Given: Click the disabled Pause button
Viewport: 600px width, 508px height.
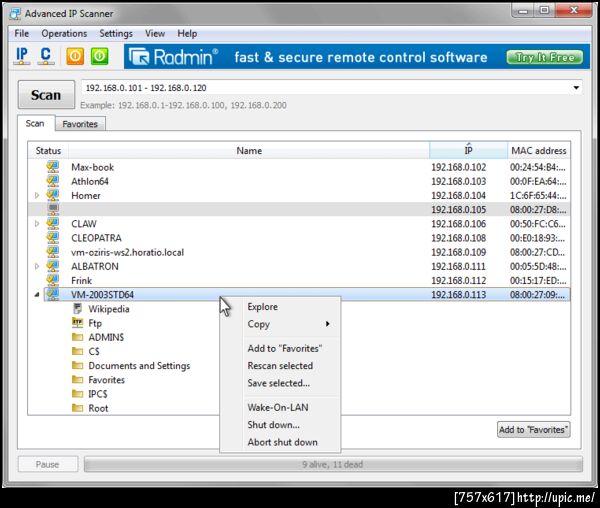Looking at the screenshot, I should [x=47, y=464].
